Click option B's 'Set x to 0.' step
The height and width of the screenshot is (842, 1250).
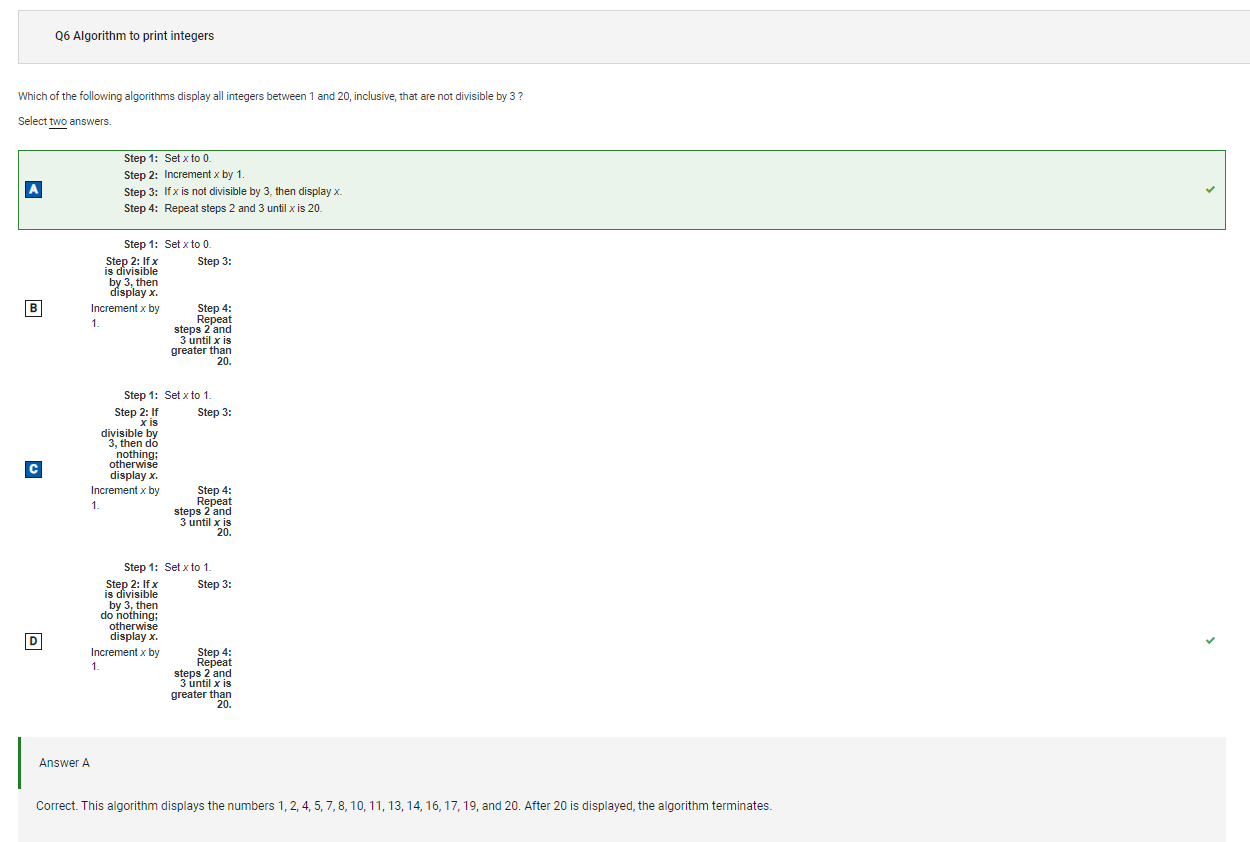point(188,244)
